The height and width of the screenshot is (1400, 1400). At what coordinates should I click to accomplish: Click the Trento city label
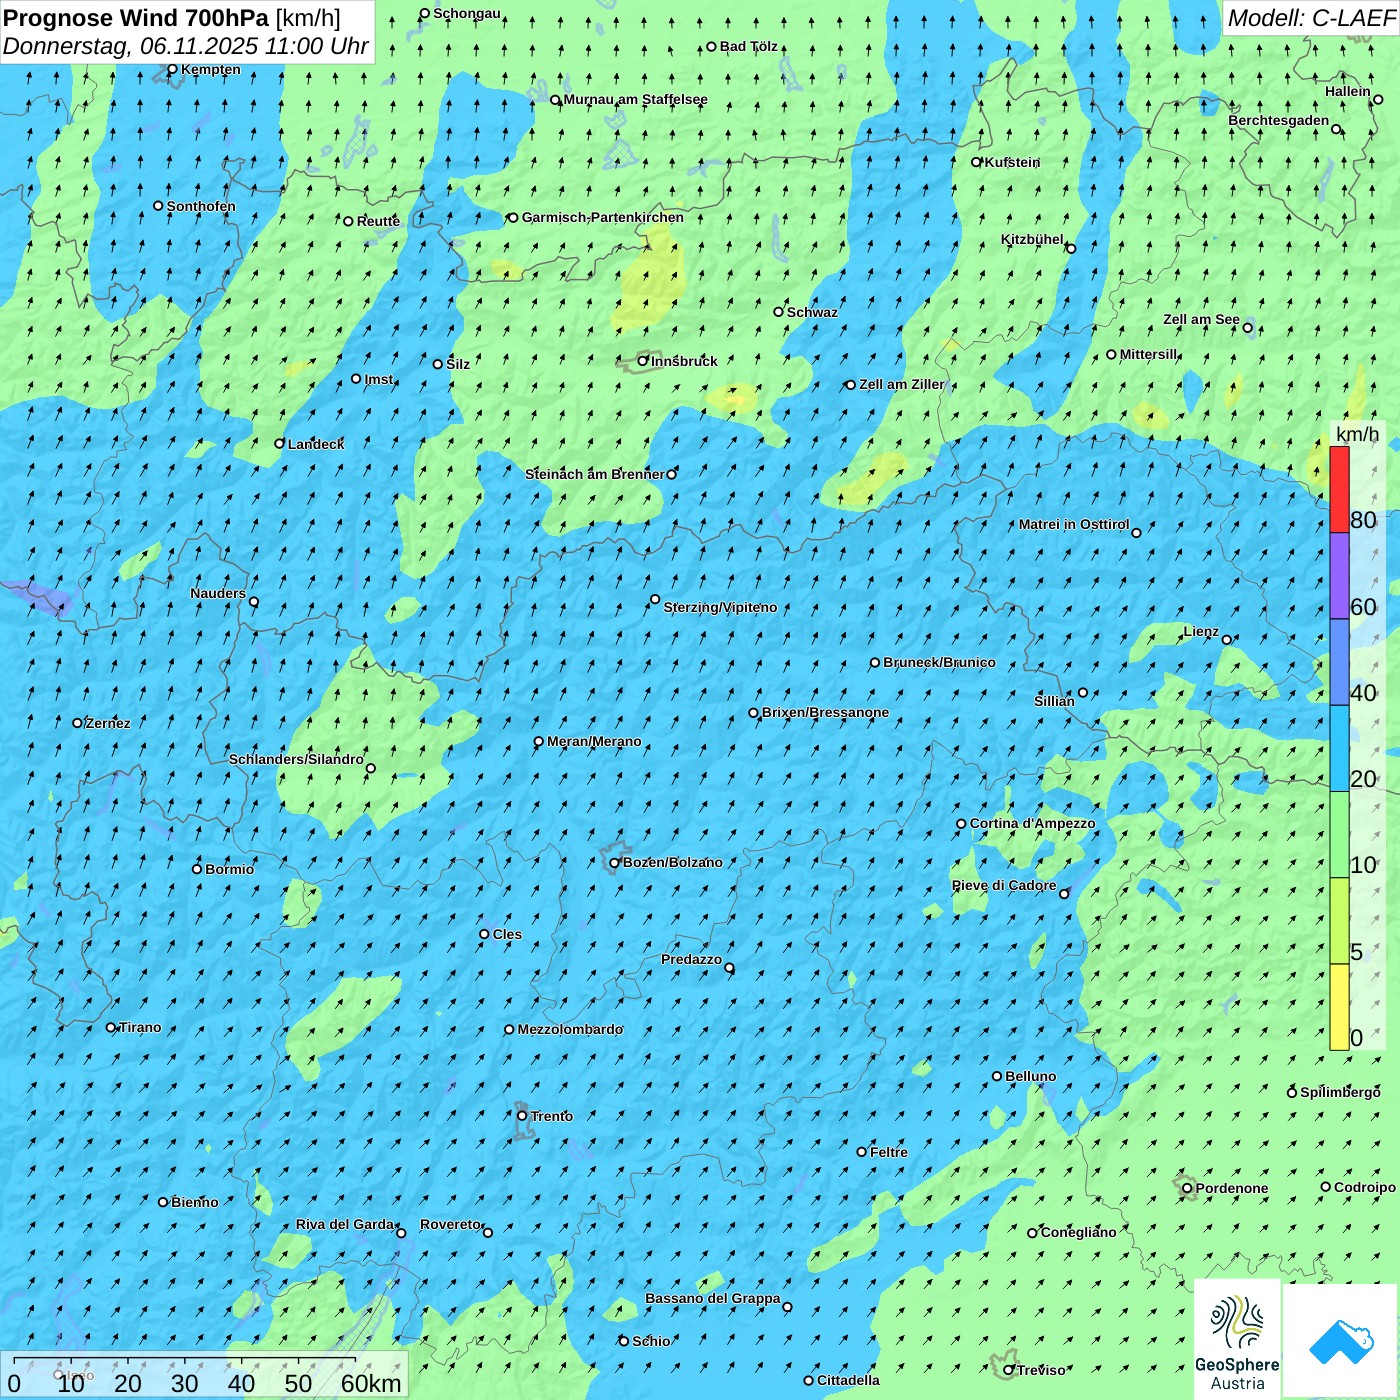(552, 1116)
